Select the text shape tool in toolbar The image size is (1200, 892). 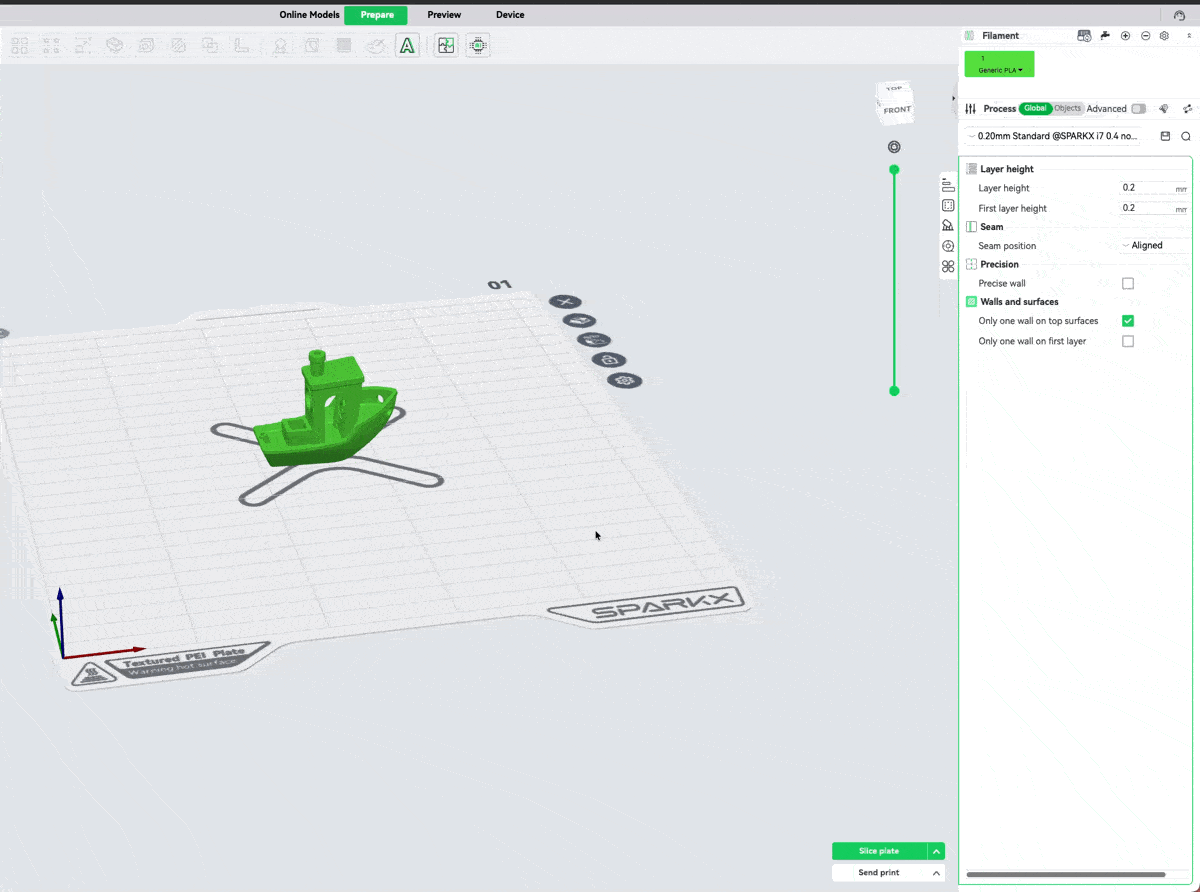407,45
